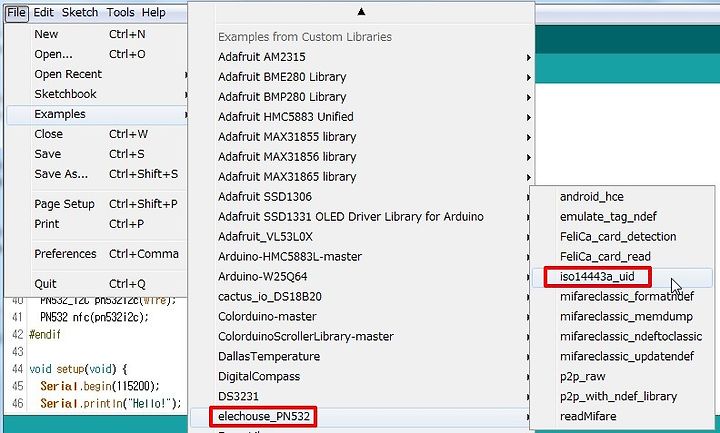720x433 pixels.
Task: Expand the Adafruit AM2315 examples
Action: pos(361,57)
